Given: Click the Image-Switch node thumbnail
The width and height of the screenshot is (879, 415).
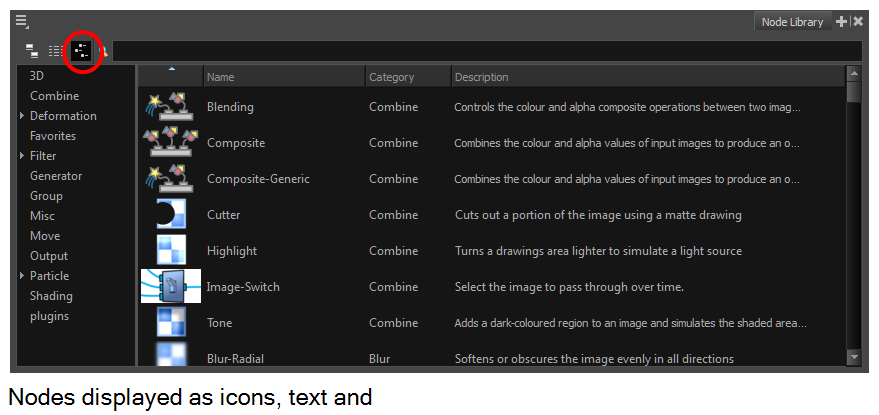Looking at the screenshot, I should coord(170,287).
